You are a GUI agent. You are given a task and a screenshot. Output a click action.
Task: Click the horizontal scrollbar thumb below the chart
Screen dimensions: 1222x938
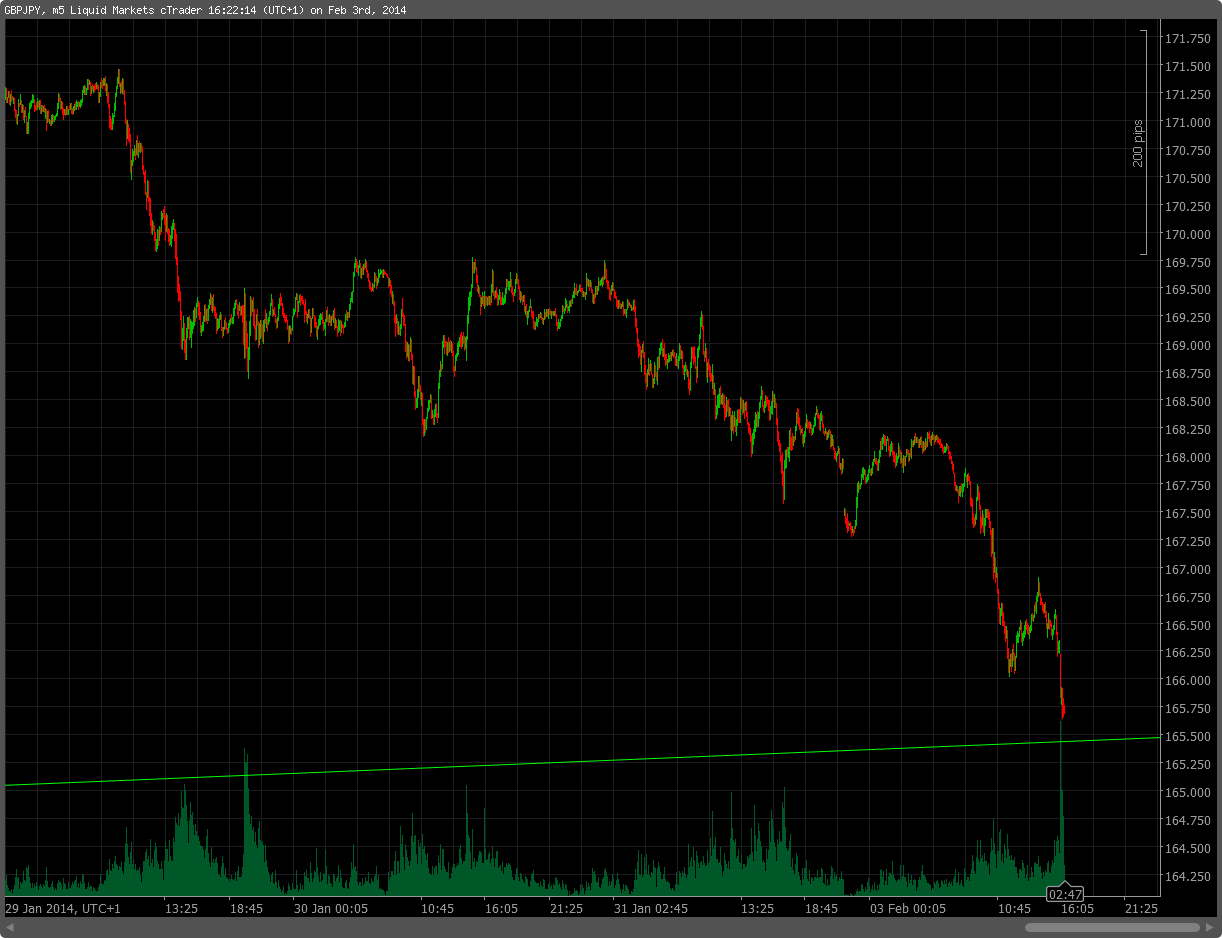click(x=1114, y=927)
